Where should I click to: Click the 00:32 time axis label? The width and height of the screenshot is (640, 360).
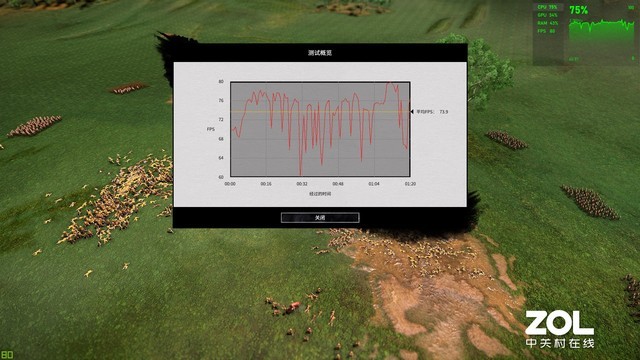[x=302, y=184]
